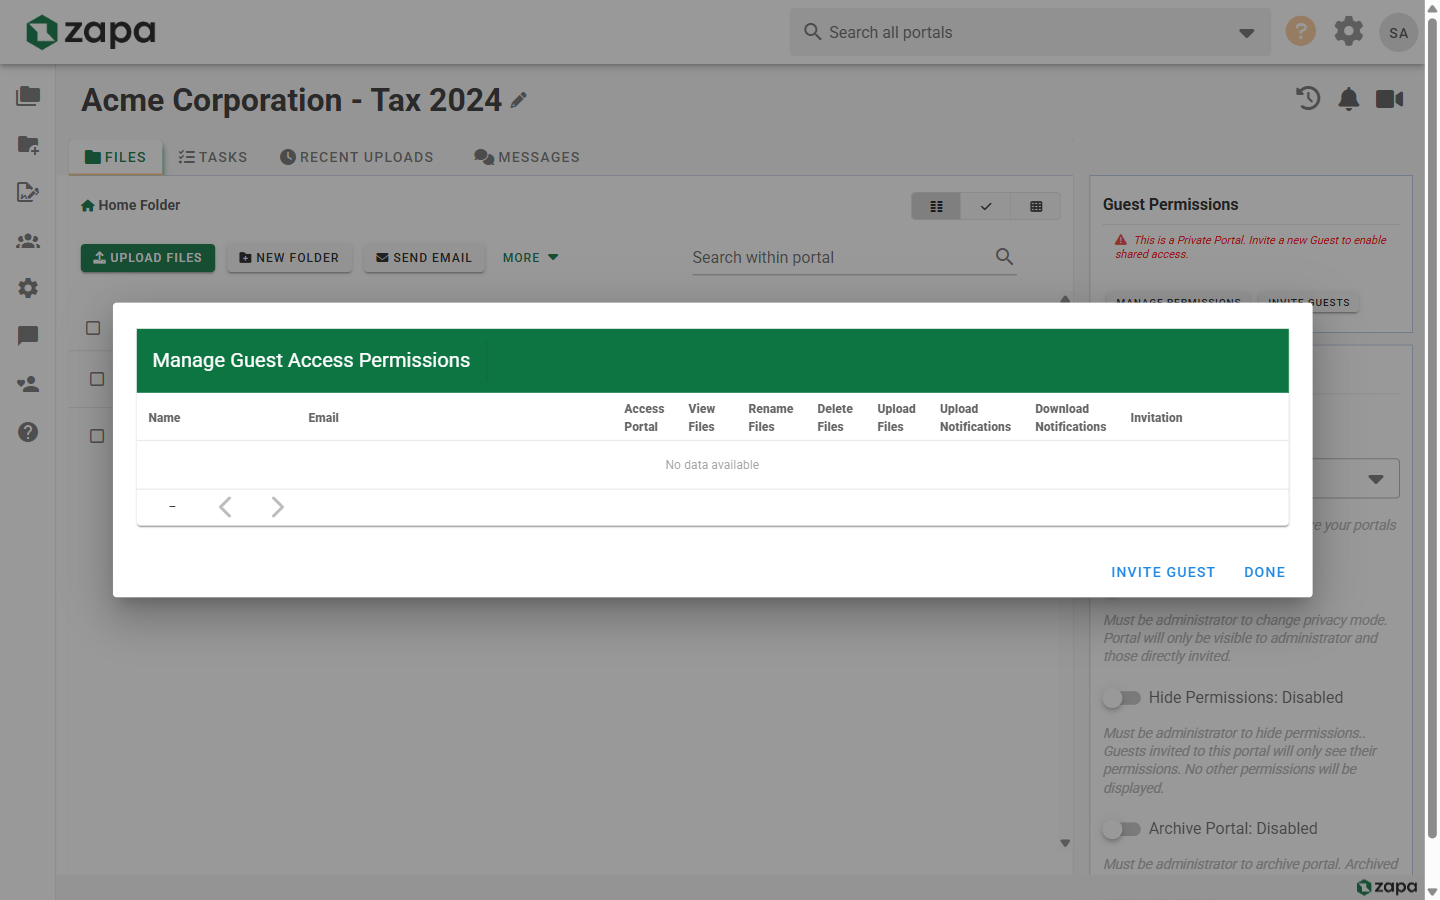Image resolution: width=1440 pixels, height=900 pixels.
Task: Click add new portal folder-plus sidebar icon
Action: pyautogui.click(x=28, y=144)
